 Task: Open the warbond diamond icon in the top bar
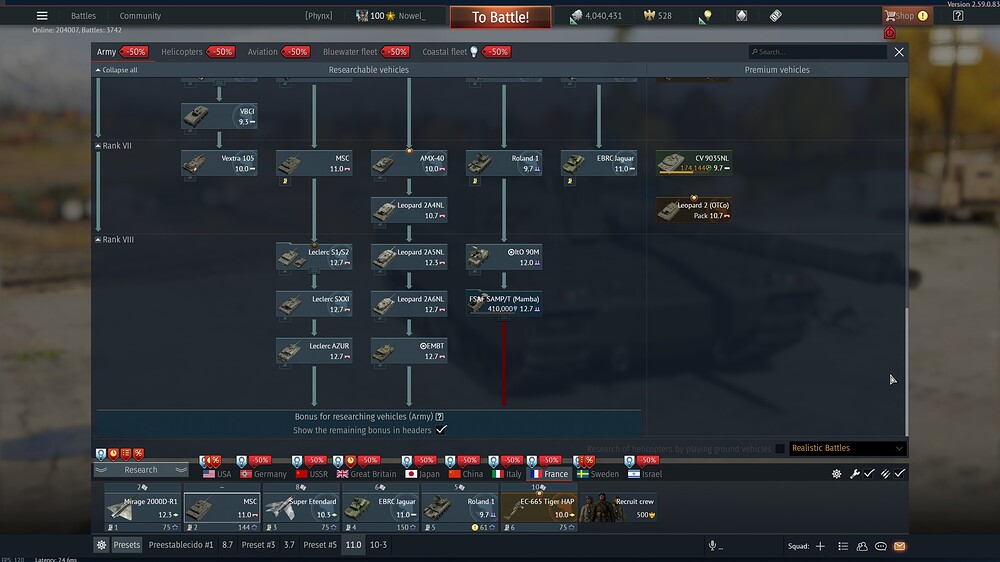741,16
